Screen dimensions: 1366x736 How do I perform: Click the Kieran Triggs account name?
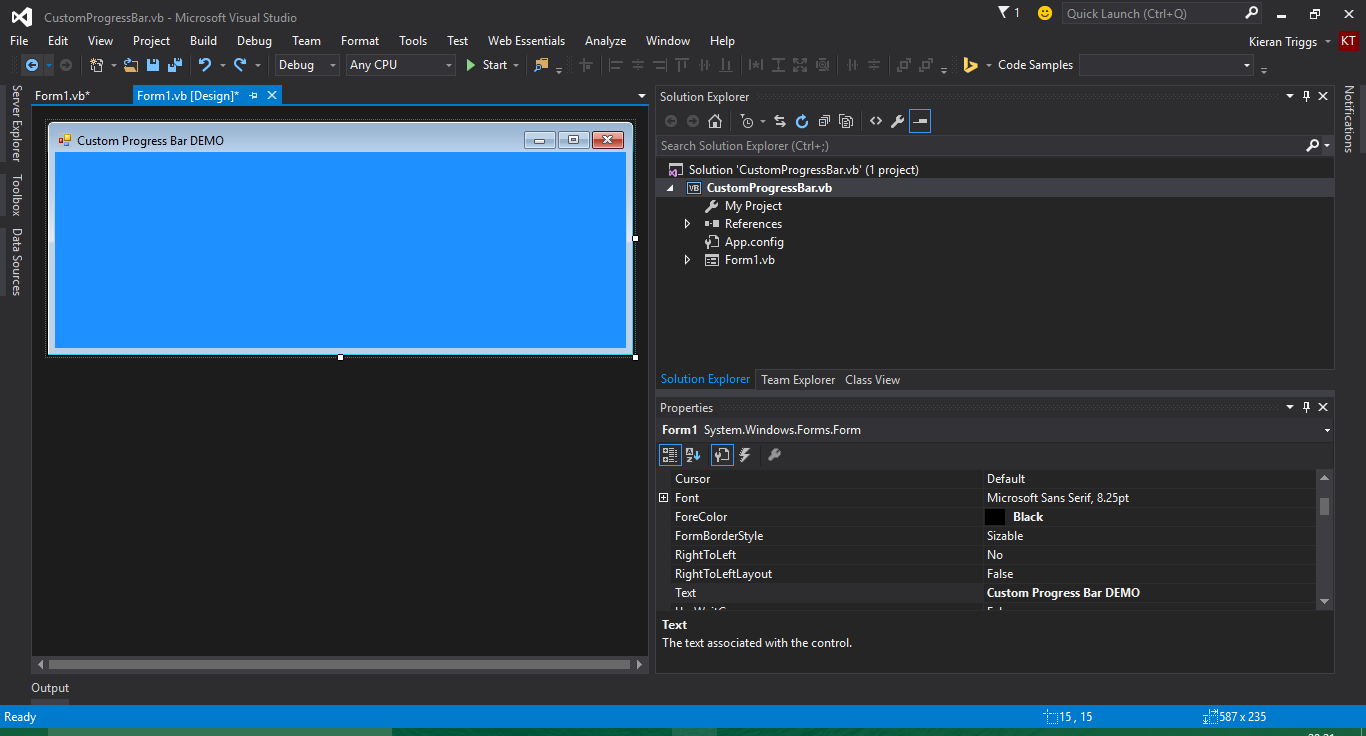pos(1283,41)
